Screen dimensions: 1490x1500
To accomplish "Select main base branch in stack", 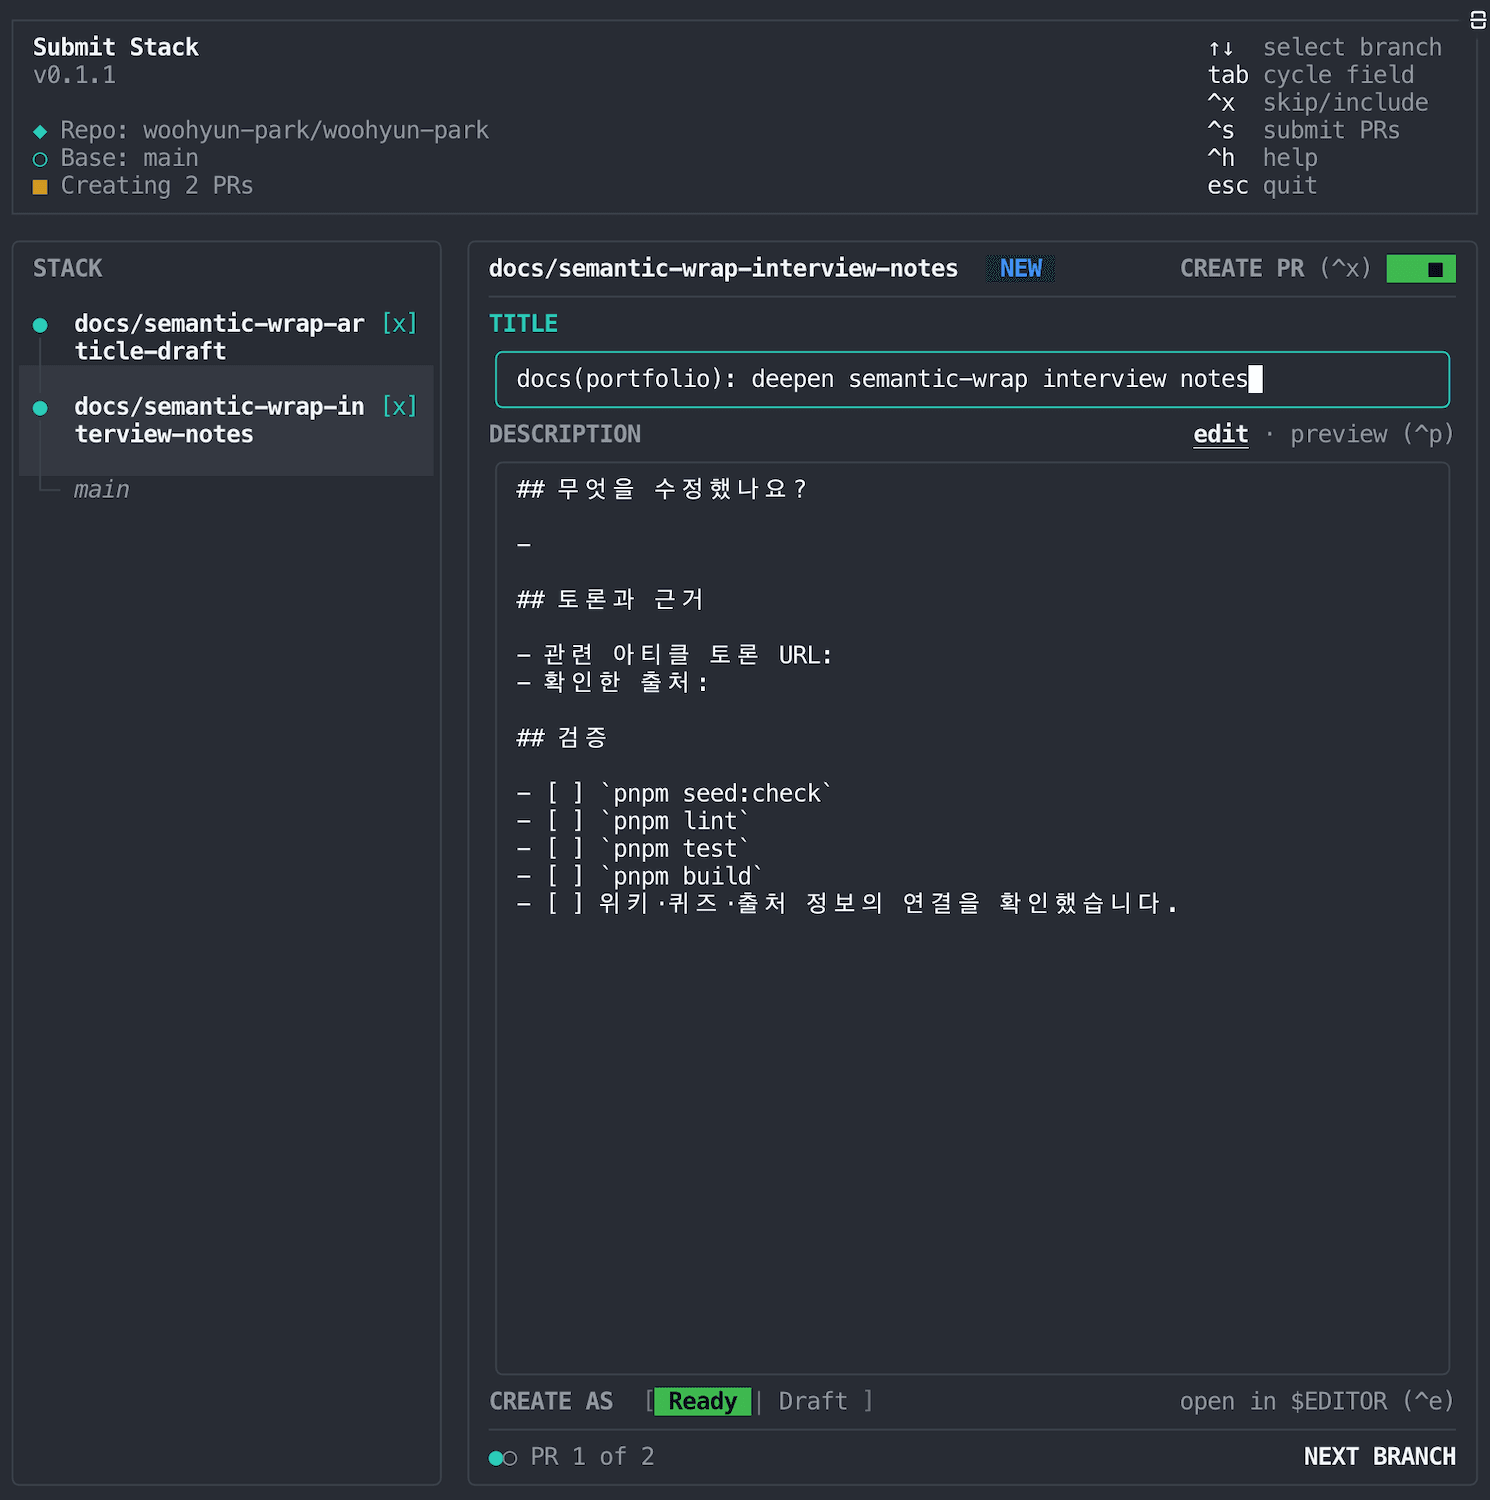I will pyautogui.click(x=101, y=489).
